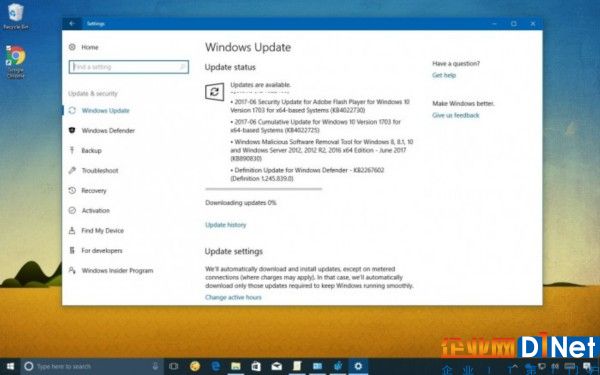View Update history link
This screenshot has height=375, width=600.
(225, 225)
